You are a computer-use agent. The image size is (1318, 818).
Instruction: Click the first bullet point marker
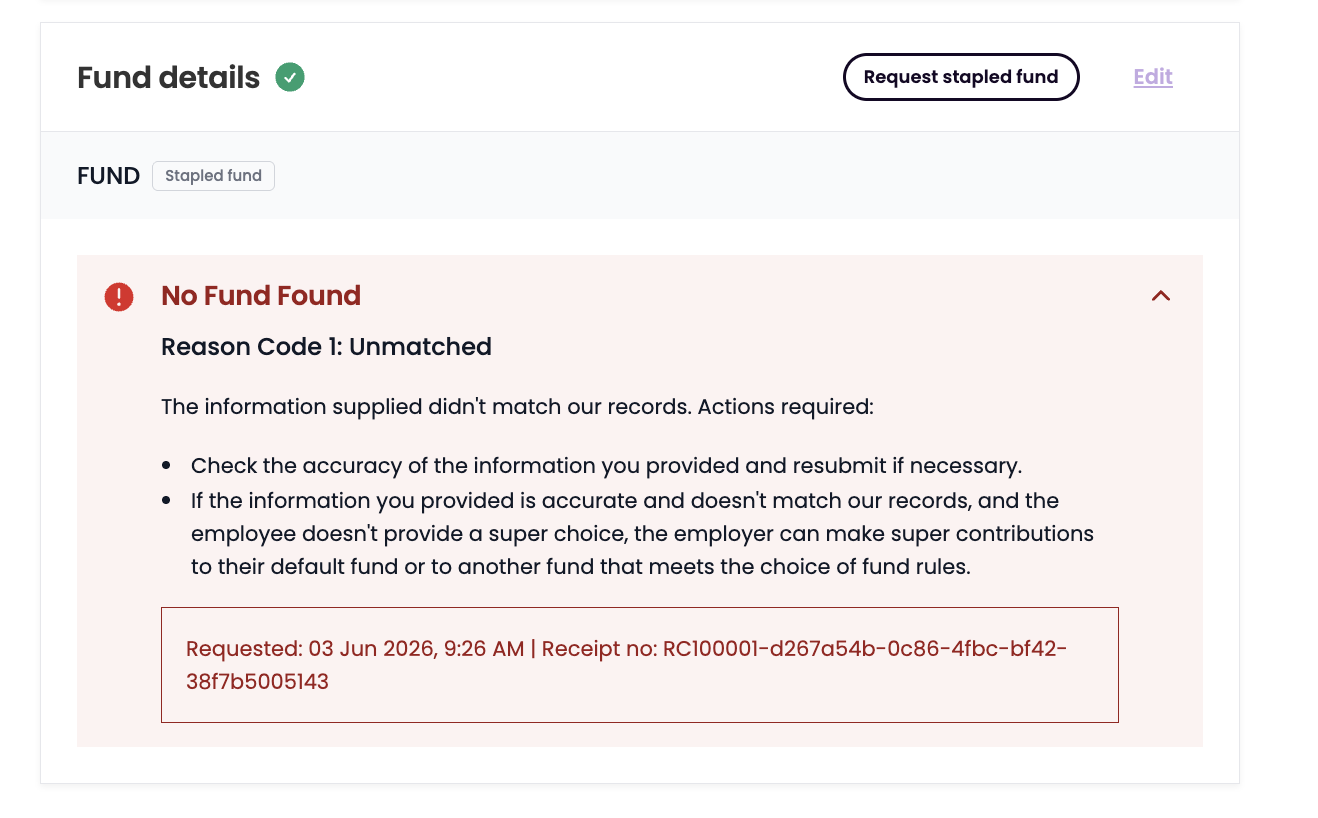[168, 467]
